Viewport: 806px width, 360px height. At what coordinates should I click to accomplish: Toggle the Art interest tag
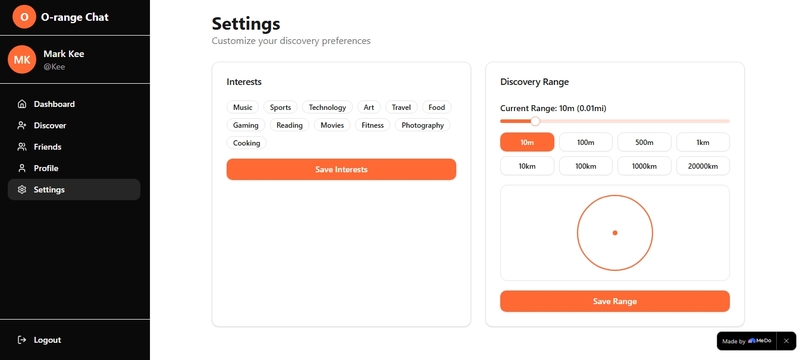(x=369, y=107)
